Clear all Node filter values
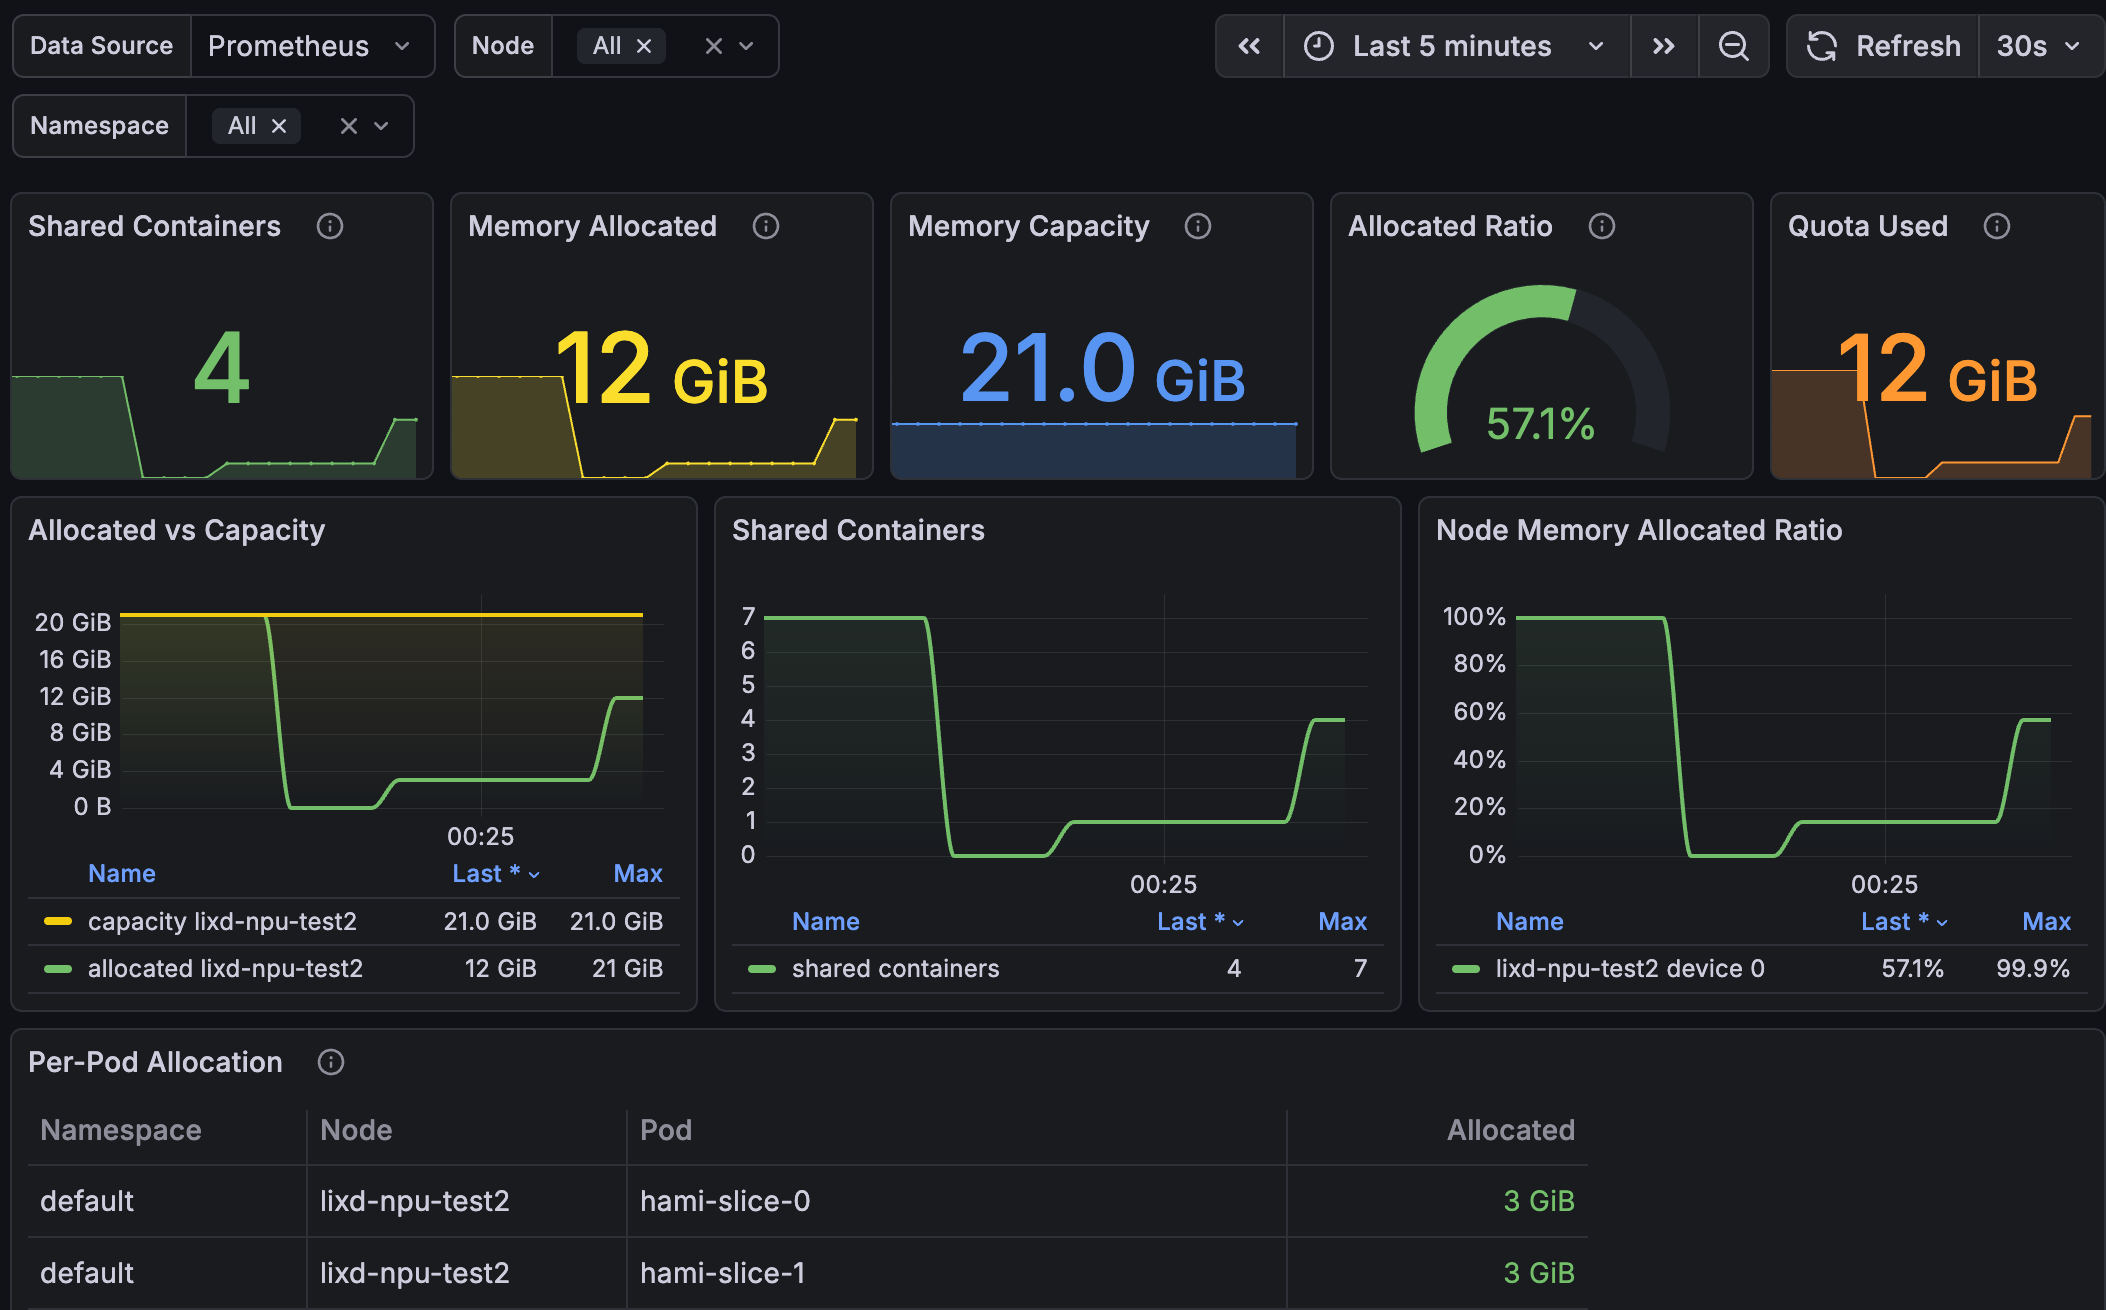2106x1310 pixels. point(713,46)
